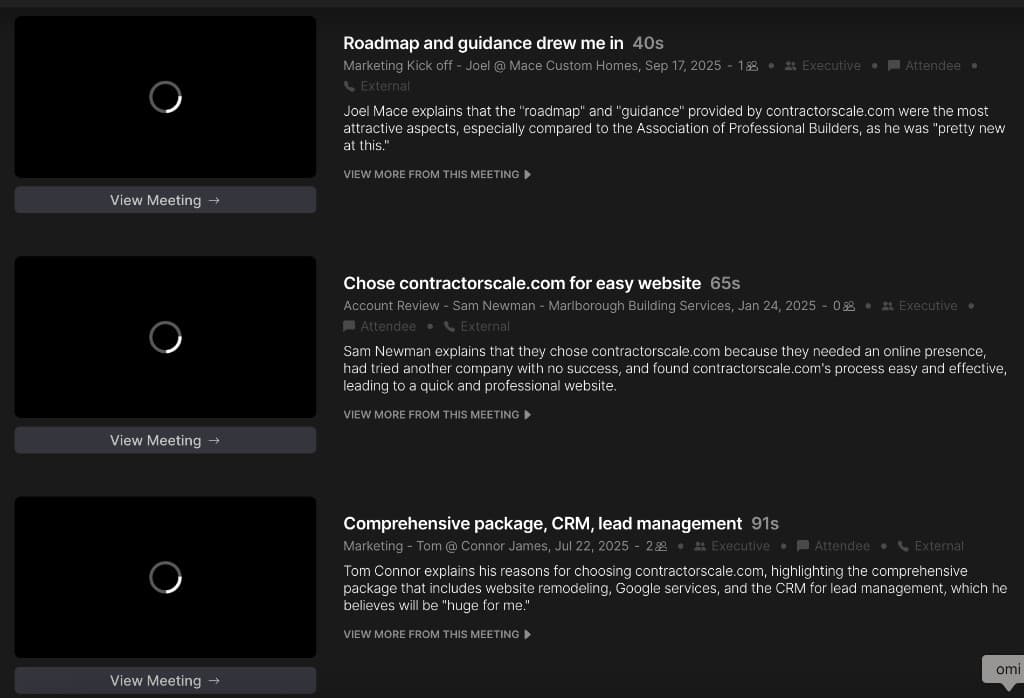1024x698 pixels.
Task: Click View Meeting under the Tom Connor clip
Action: click(x=165, y=680)
